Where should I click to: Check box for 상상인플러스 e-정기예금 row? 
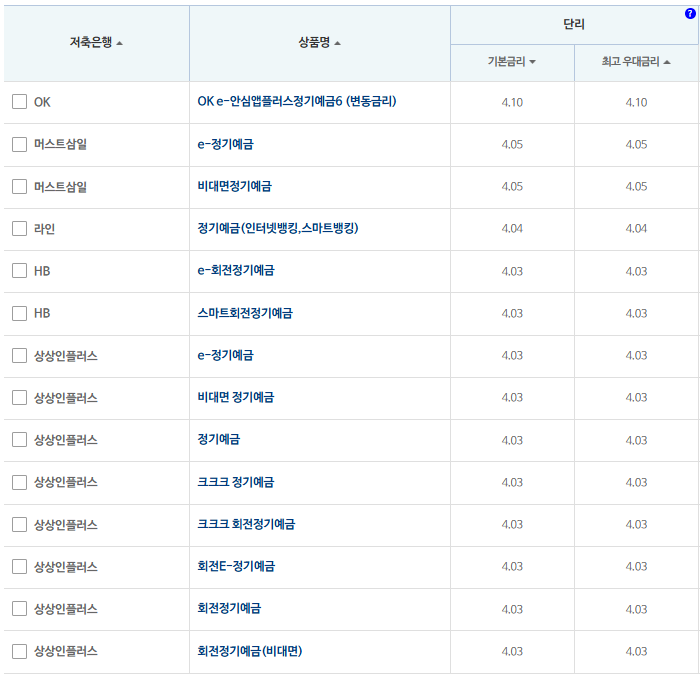pyautogui.click(x=19, y=355)
